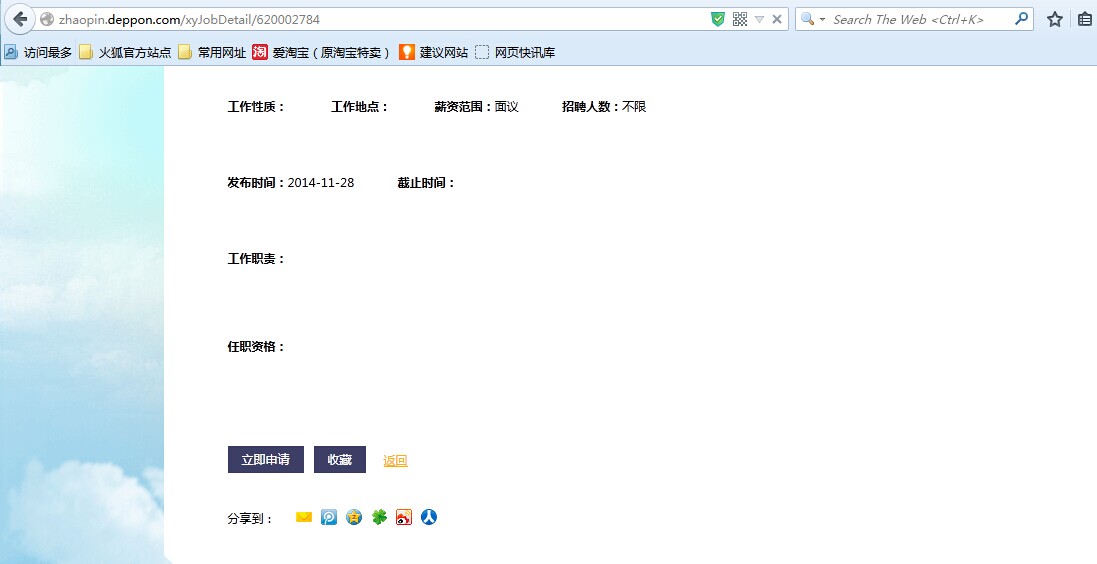Follow the 返回 link
Viewport: 1097px width, 564px height.
coord(395,460)
